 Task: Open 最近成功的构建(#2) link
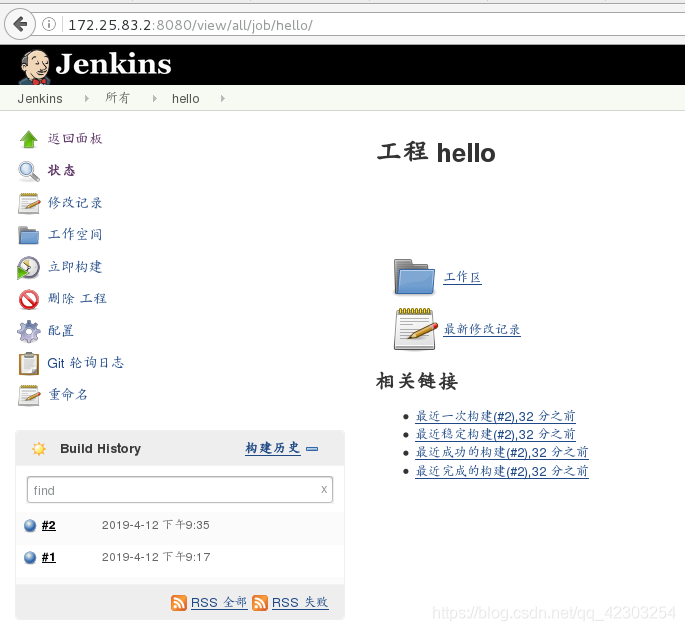tap(502, 453)
